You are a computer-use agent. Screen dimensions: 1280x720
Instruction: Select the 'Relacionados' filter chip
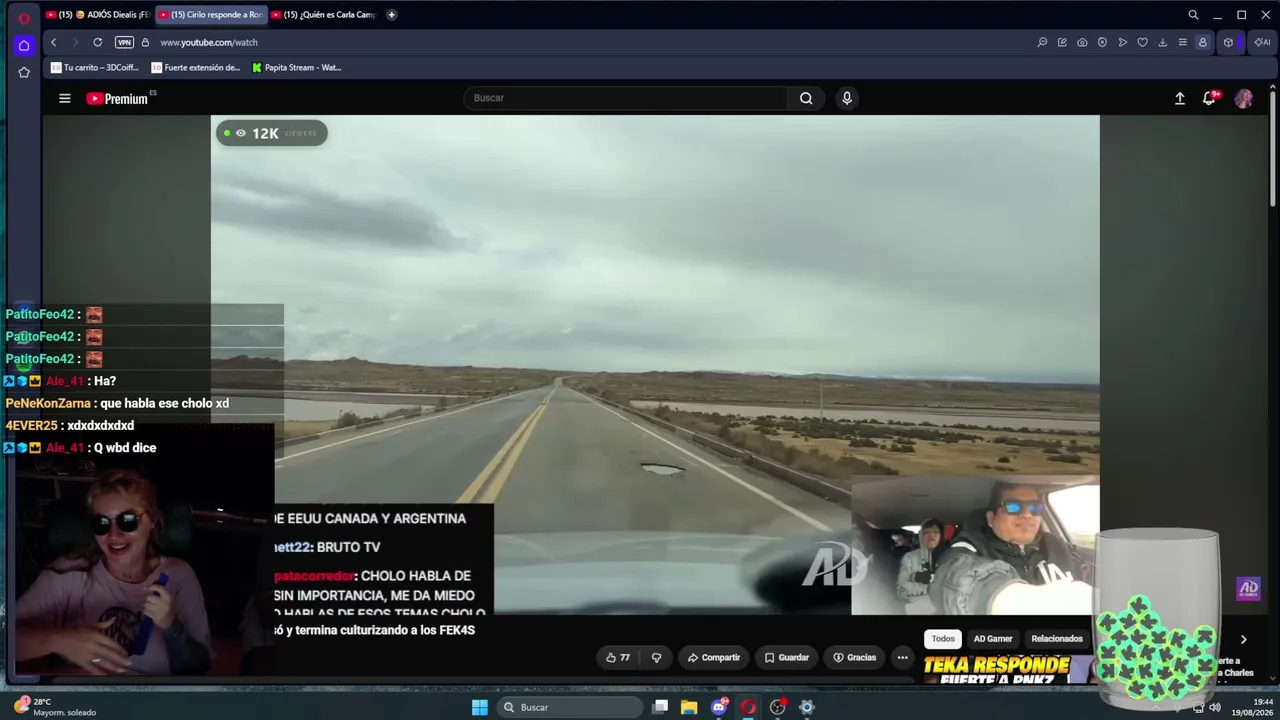pyautogui.click(x=1057, y=639)
